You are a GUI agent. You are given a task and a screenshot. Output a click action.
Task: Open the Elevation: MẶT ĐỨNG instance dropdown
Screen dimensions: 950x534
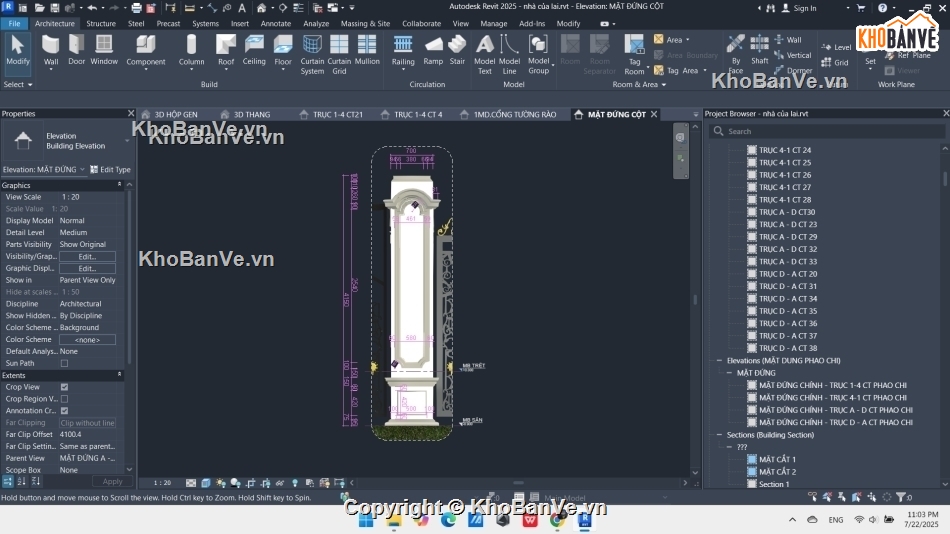[82, 170]
